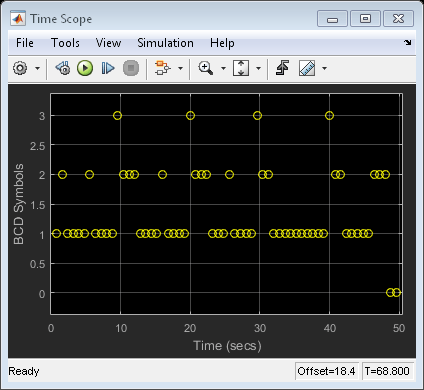Open Configuration Properties gear icon

20,68
